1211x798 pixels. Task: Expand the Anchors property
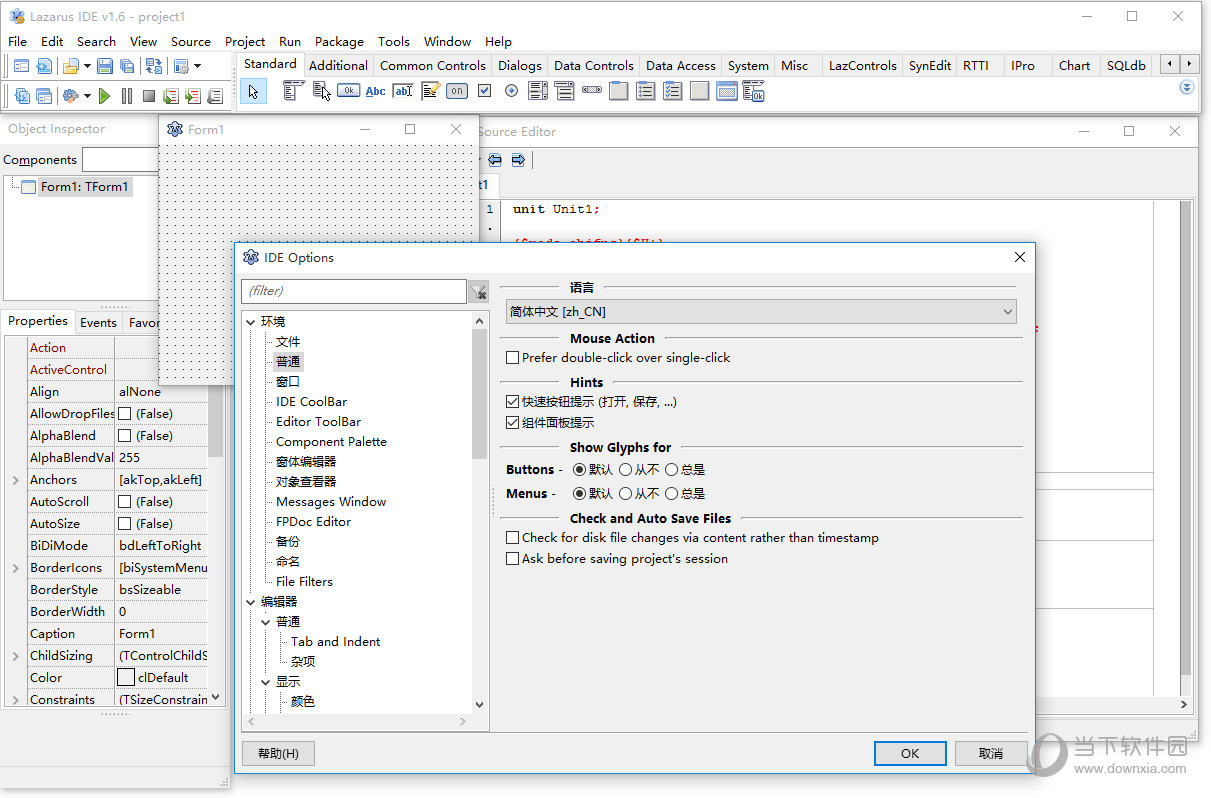pos(15,480)
